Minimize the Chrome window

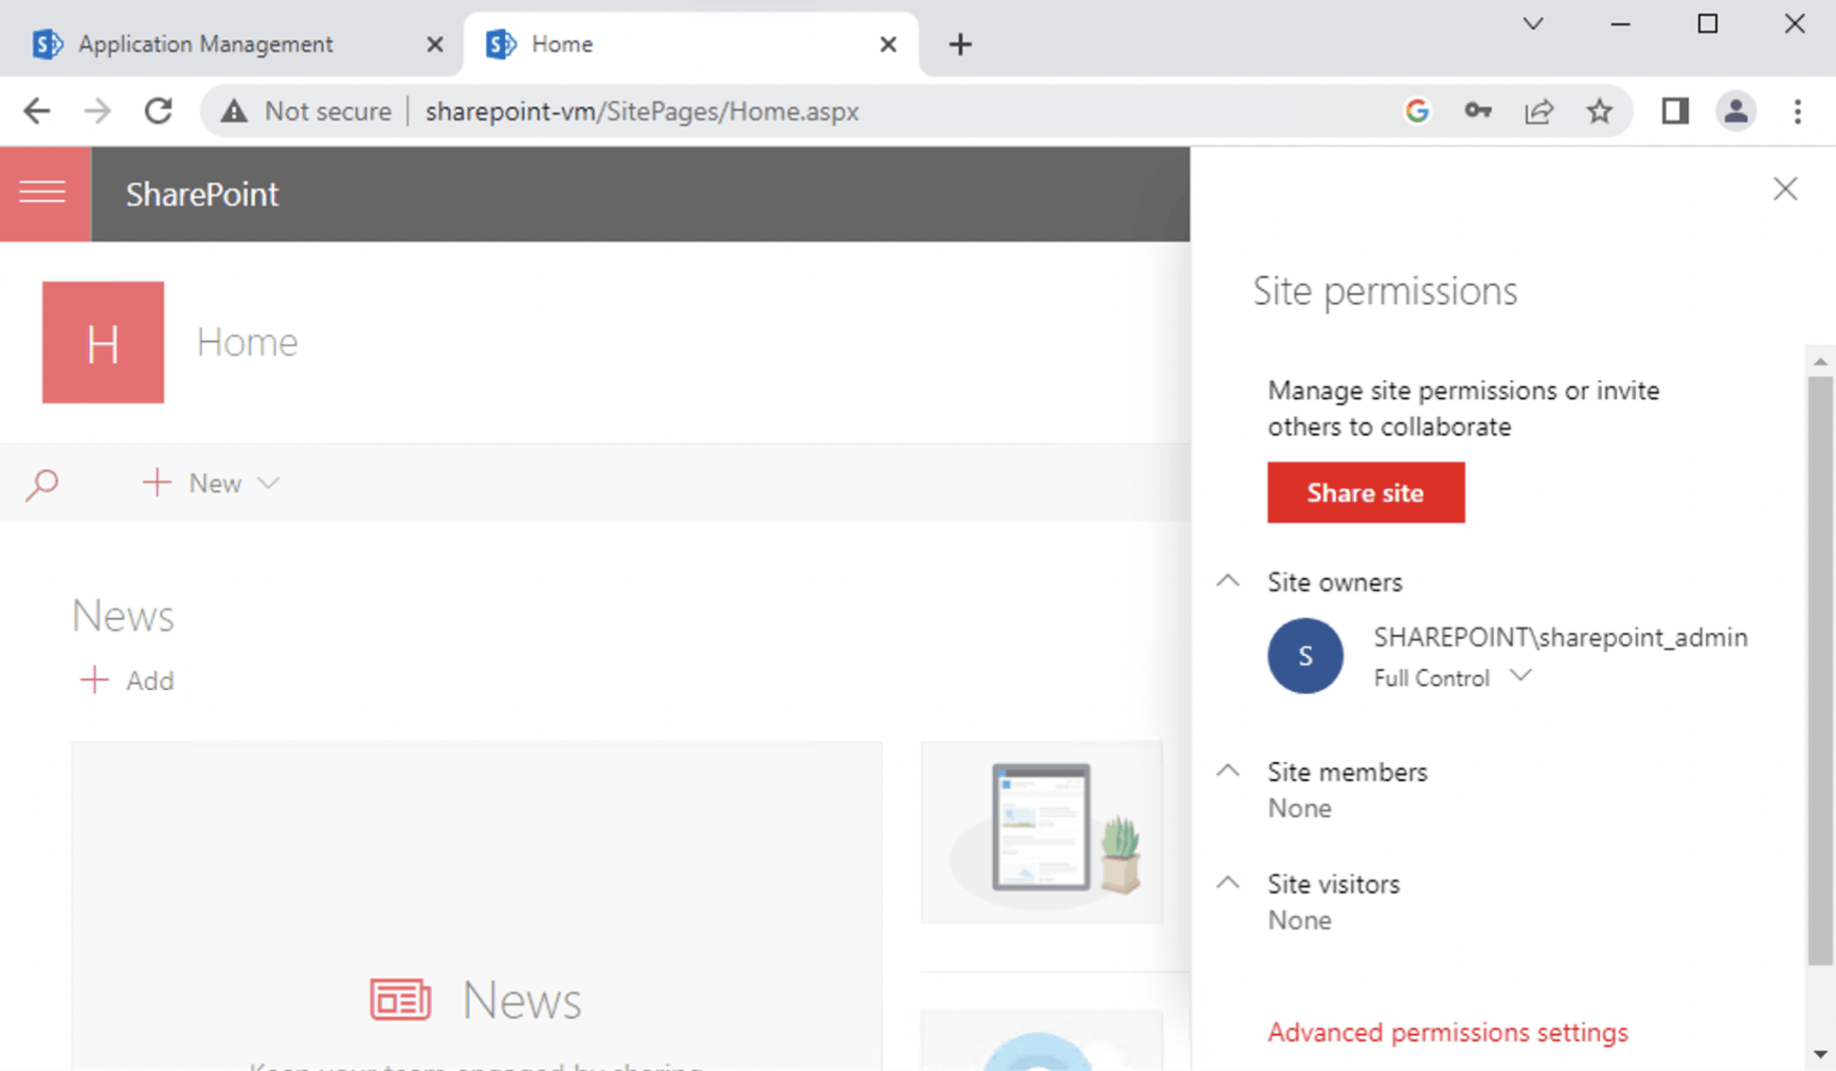(1620, 24)
